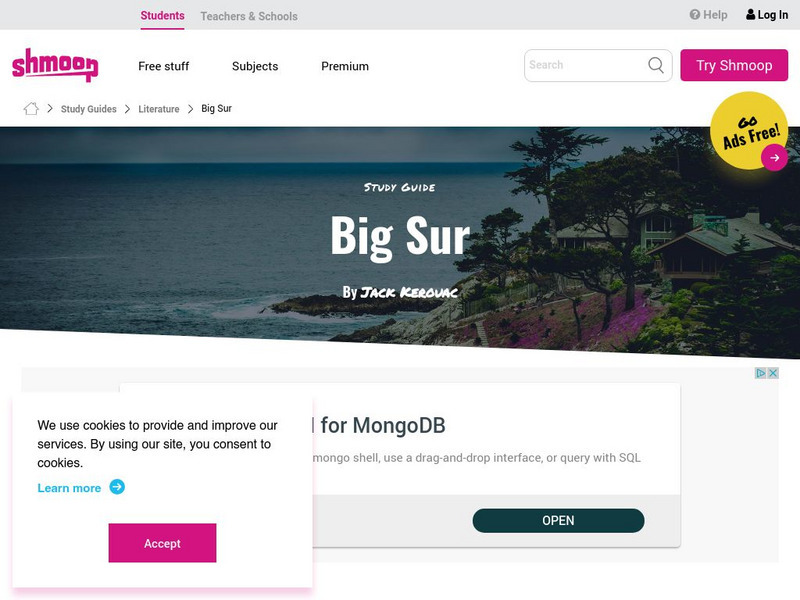Image resolution: width=800 pixels, height=600 pixels.
Task: Click the Help question mark icon
Action: pyautogui.click(x=694, y=14)
